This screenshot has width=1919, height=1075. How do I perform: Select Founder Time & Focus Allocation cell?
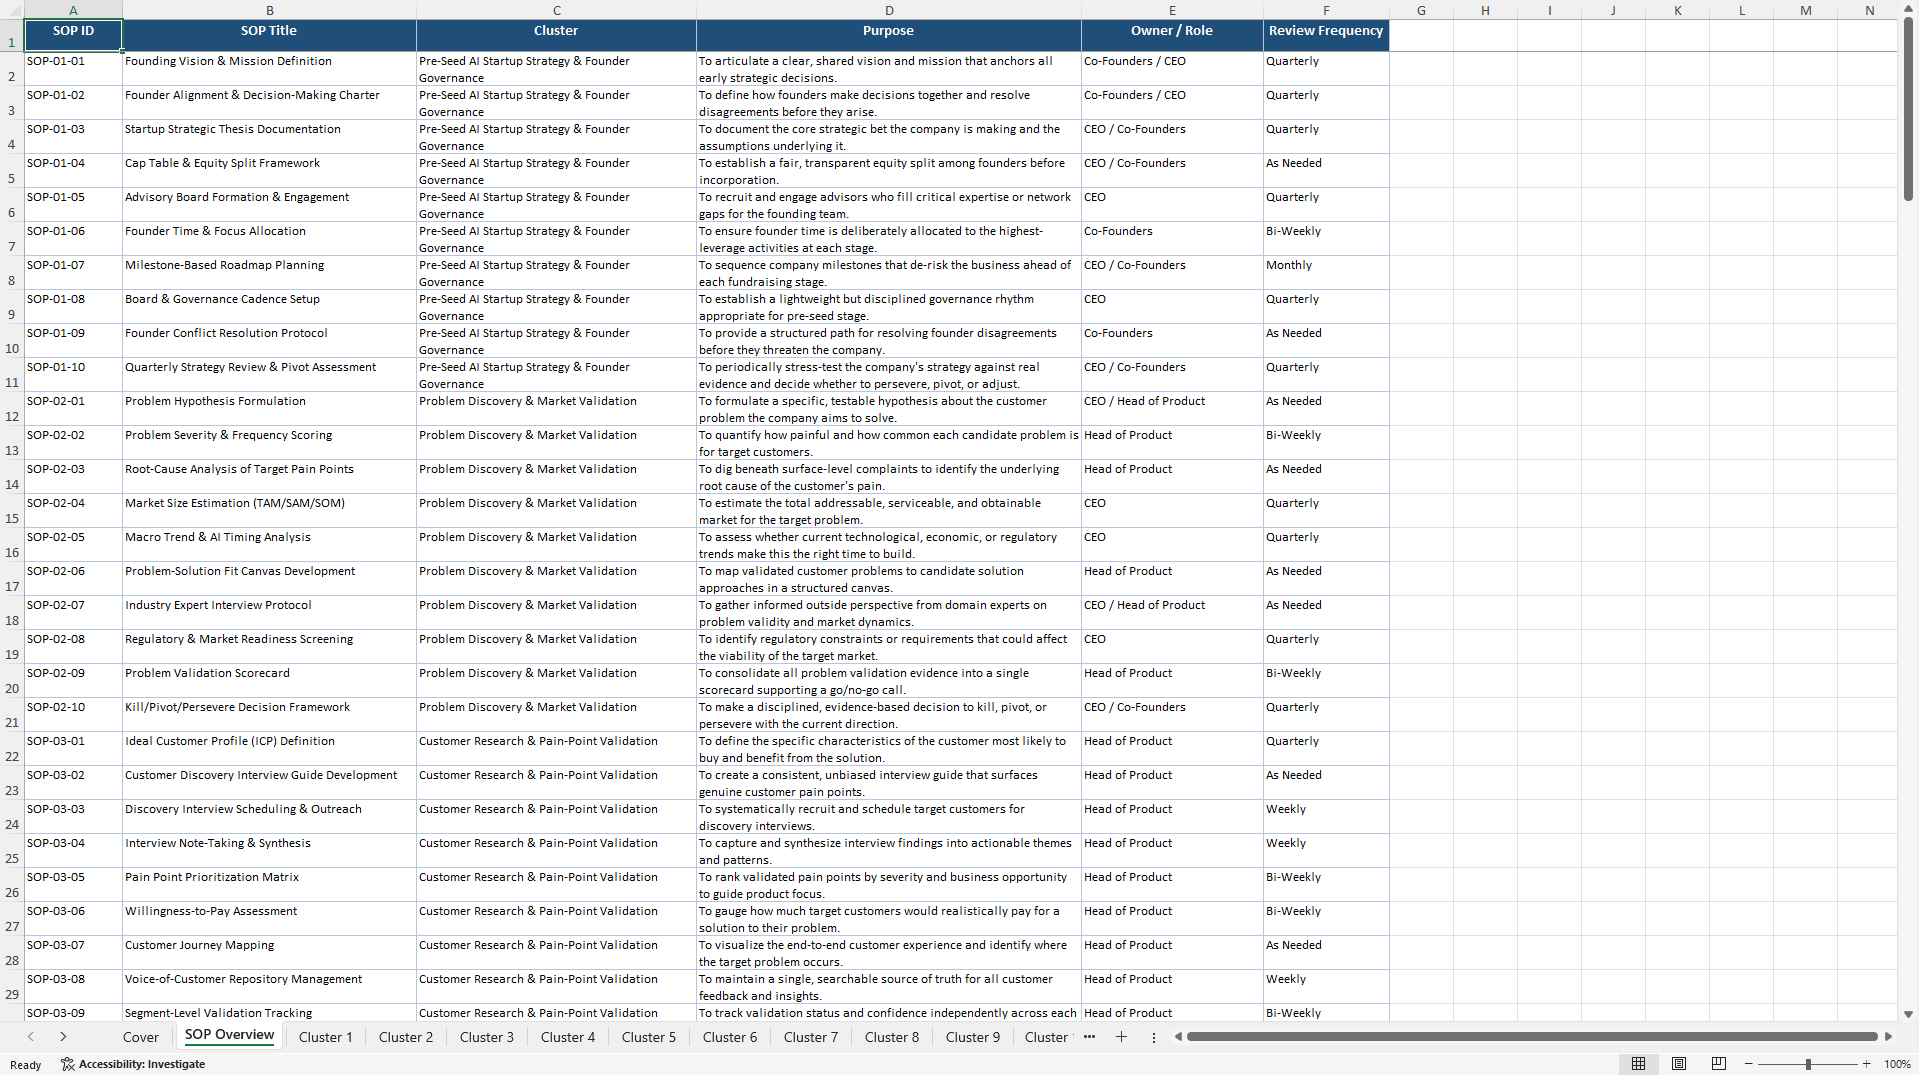point(269,239)
